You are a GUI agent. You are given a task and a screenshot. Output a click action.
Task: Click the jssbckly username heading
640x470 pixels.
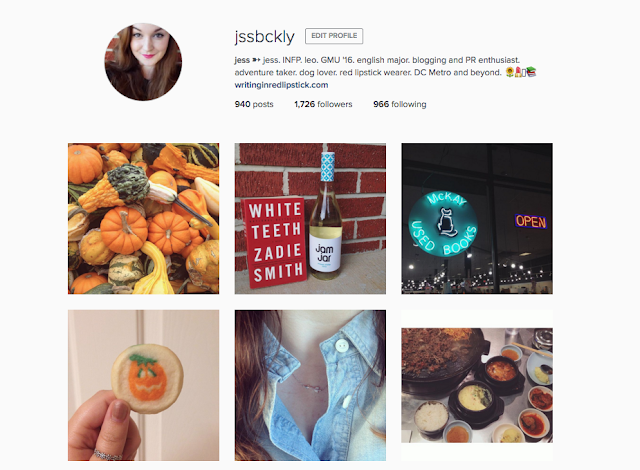pyautogui.click(x=264, y=37)
